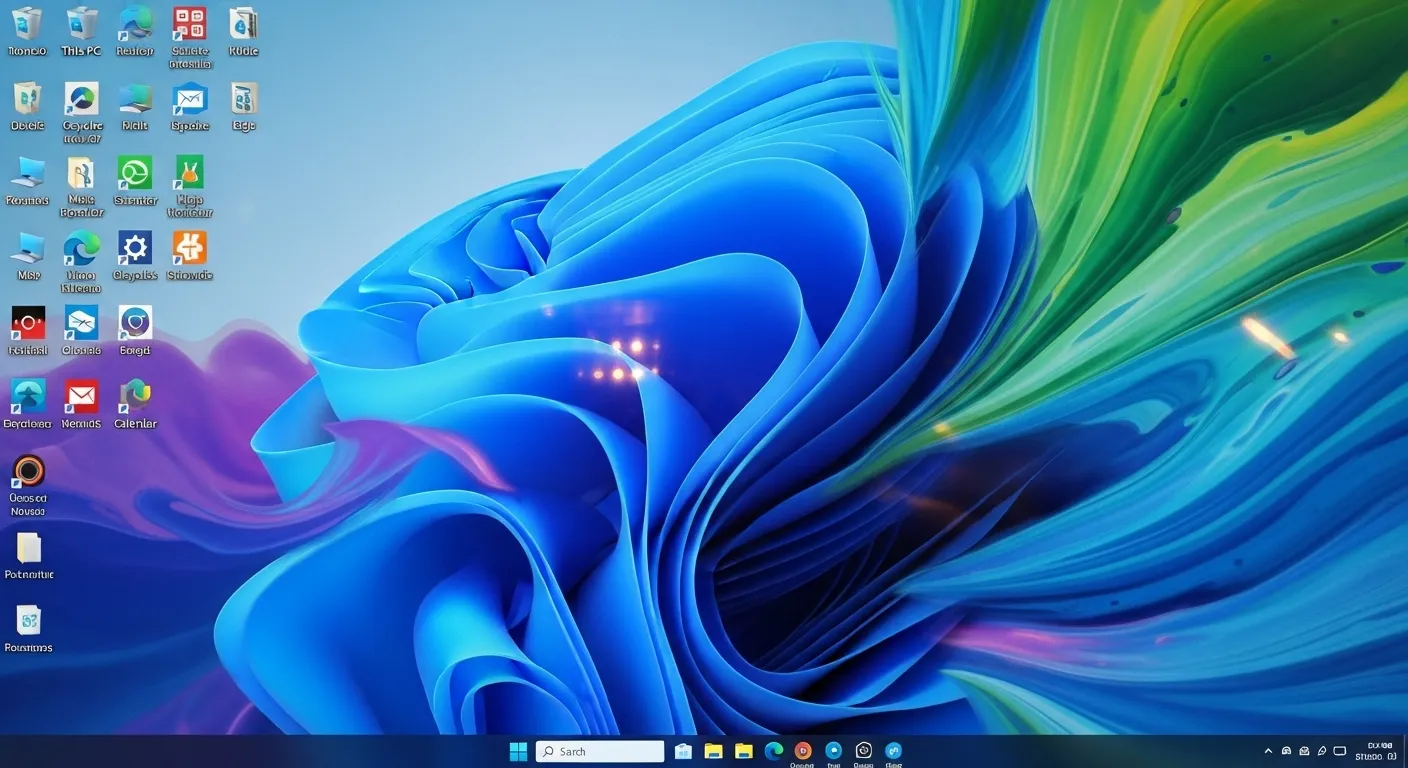Click the pen icon in system tray
Viewport: 1408px width, 768px height.
pyautogui.click(x=1322, y=751)
